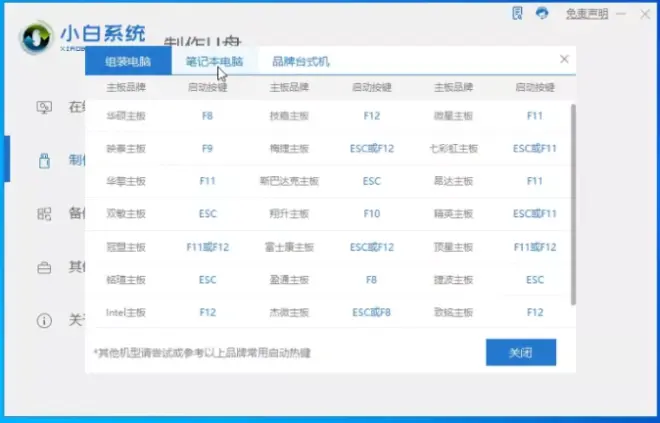Click the F12 key beside 技嘉主板
This screenshot has height=423, width=660.
click(x=372, y=116)
